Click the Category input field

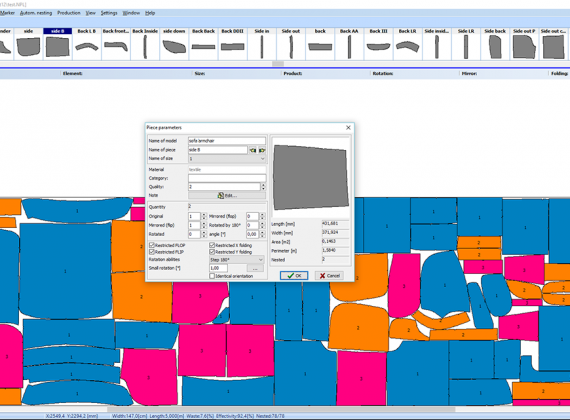tap(227, 178)
